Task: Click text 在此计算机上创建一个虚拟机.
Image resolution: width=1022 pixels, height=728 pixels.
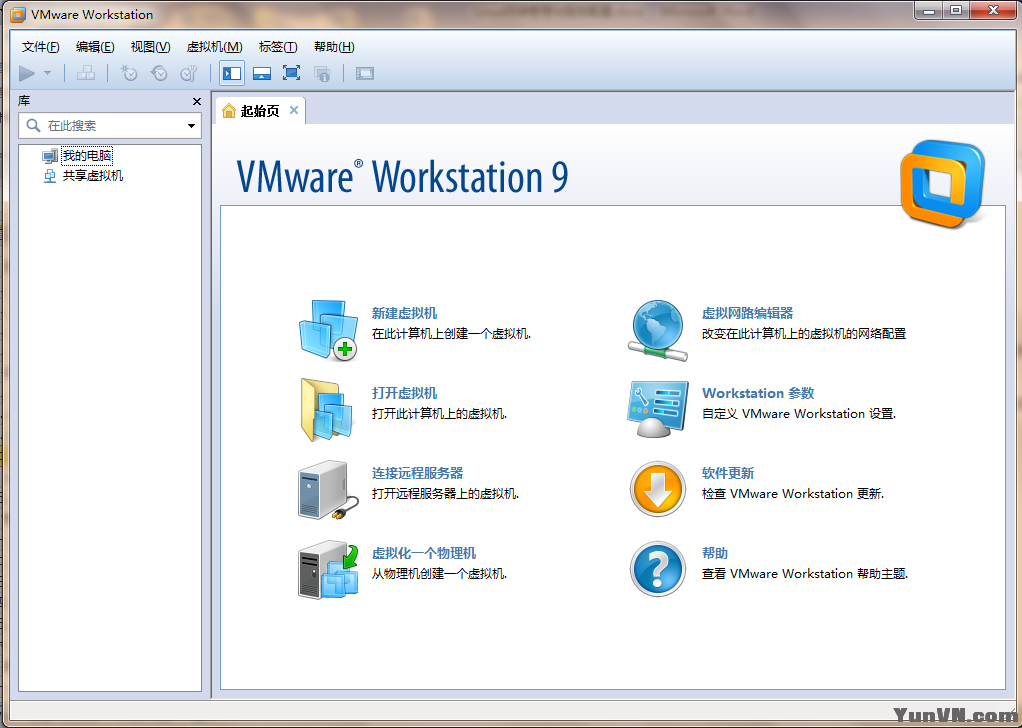Action: click(451, 334)
